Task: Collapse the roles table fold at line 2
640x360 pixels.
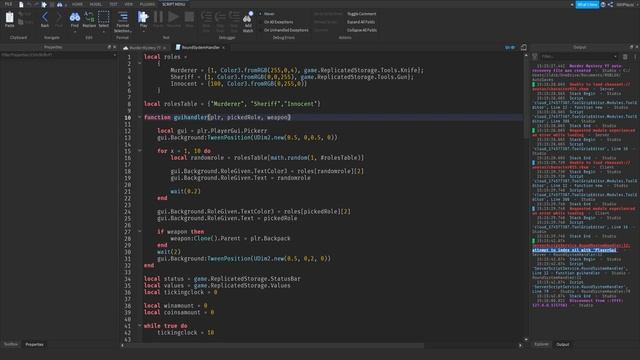Action: click(x=140, y=63)
